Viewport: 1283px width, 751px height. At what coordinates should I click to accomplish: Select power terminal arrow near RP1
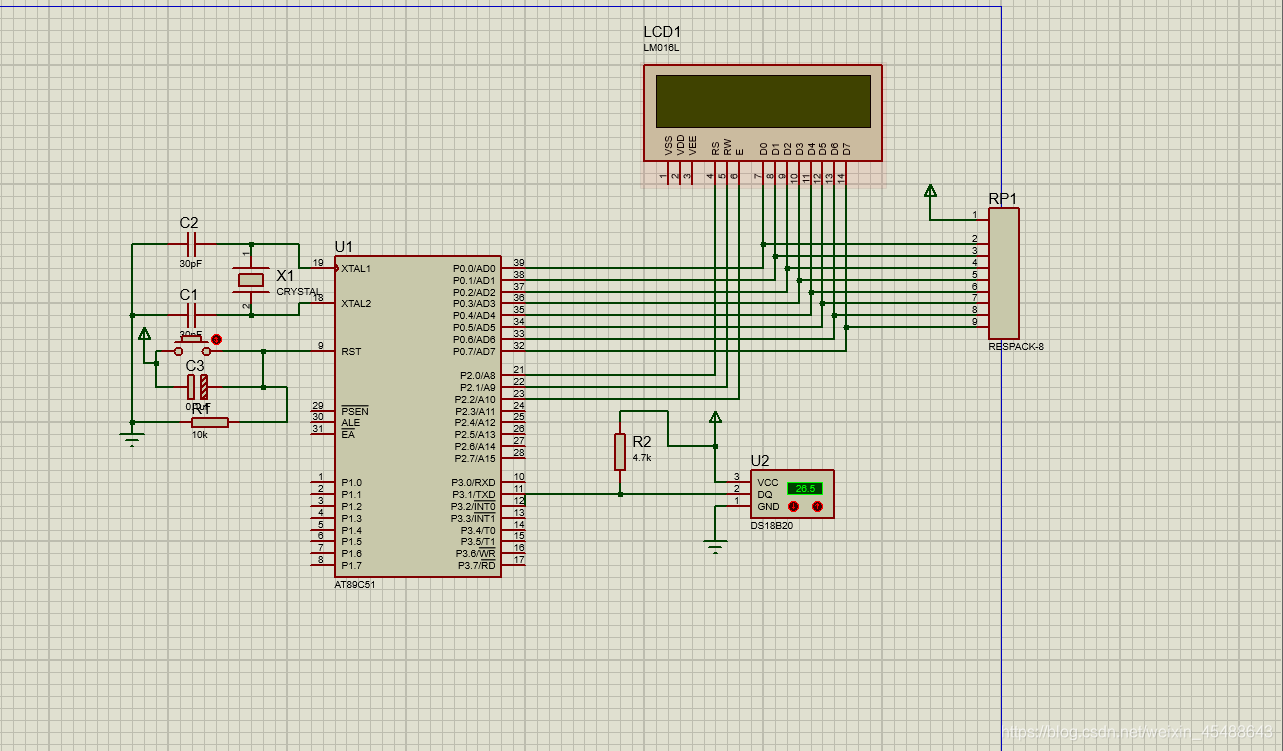pos(930,191)
